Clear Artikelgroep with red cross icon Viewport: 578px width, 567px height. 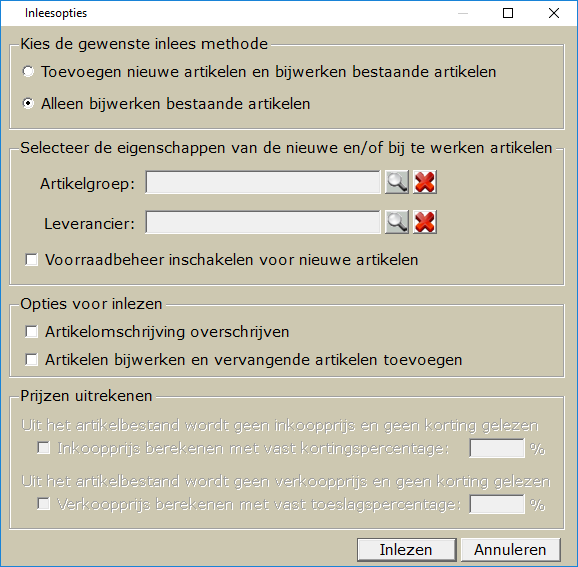pos(425,182)
